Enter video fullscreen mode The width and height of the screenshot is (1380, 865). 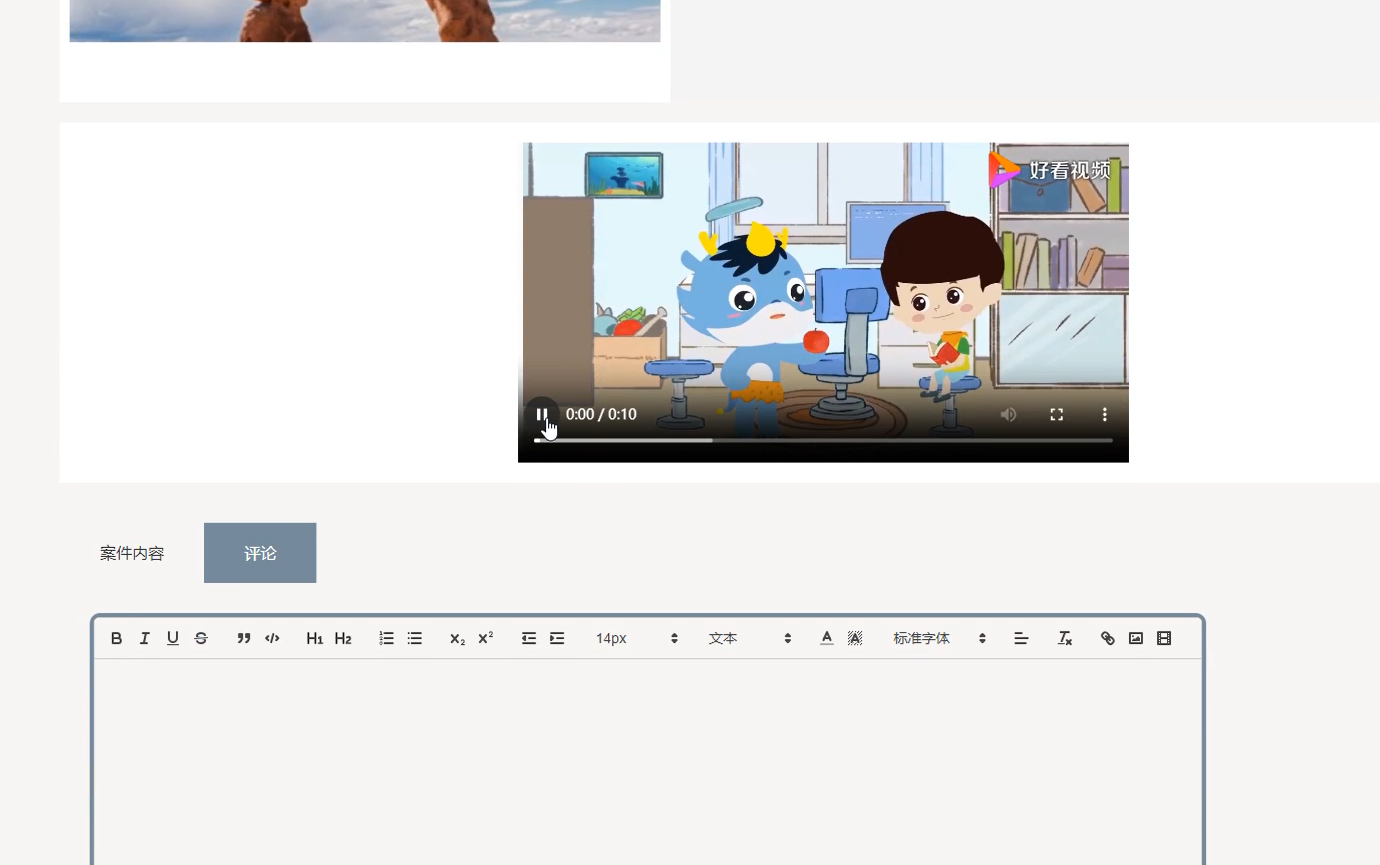(1056, 414)
